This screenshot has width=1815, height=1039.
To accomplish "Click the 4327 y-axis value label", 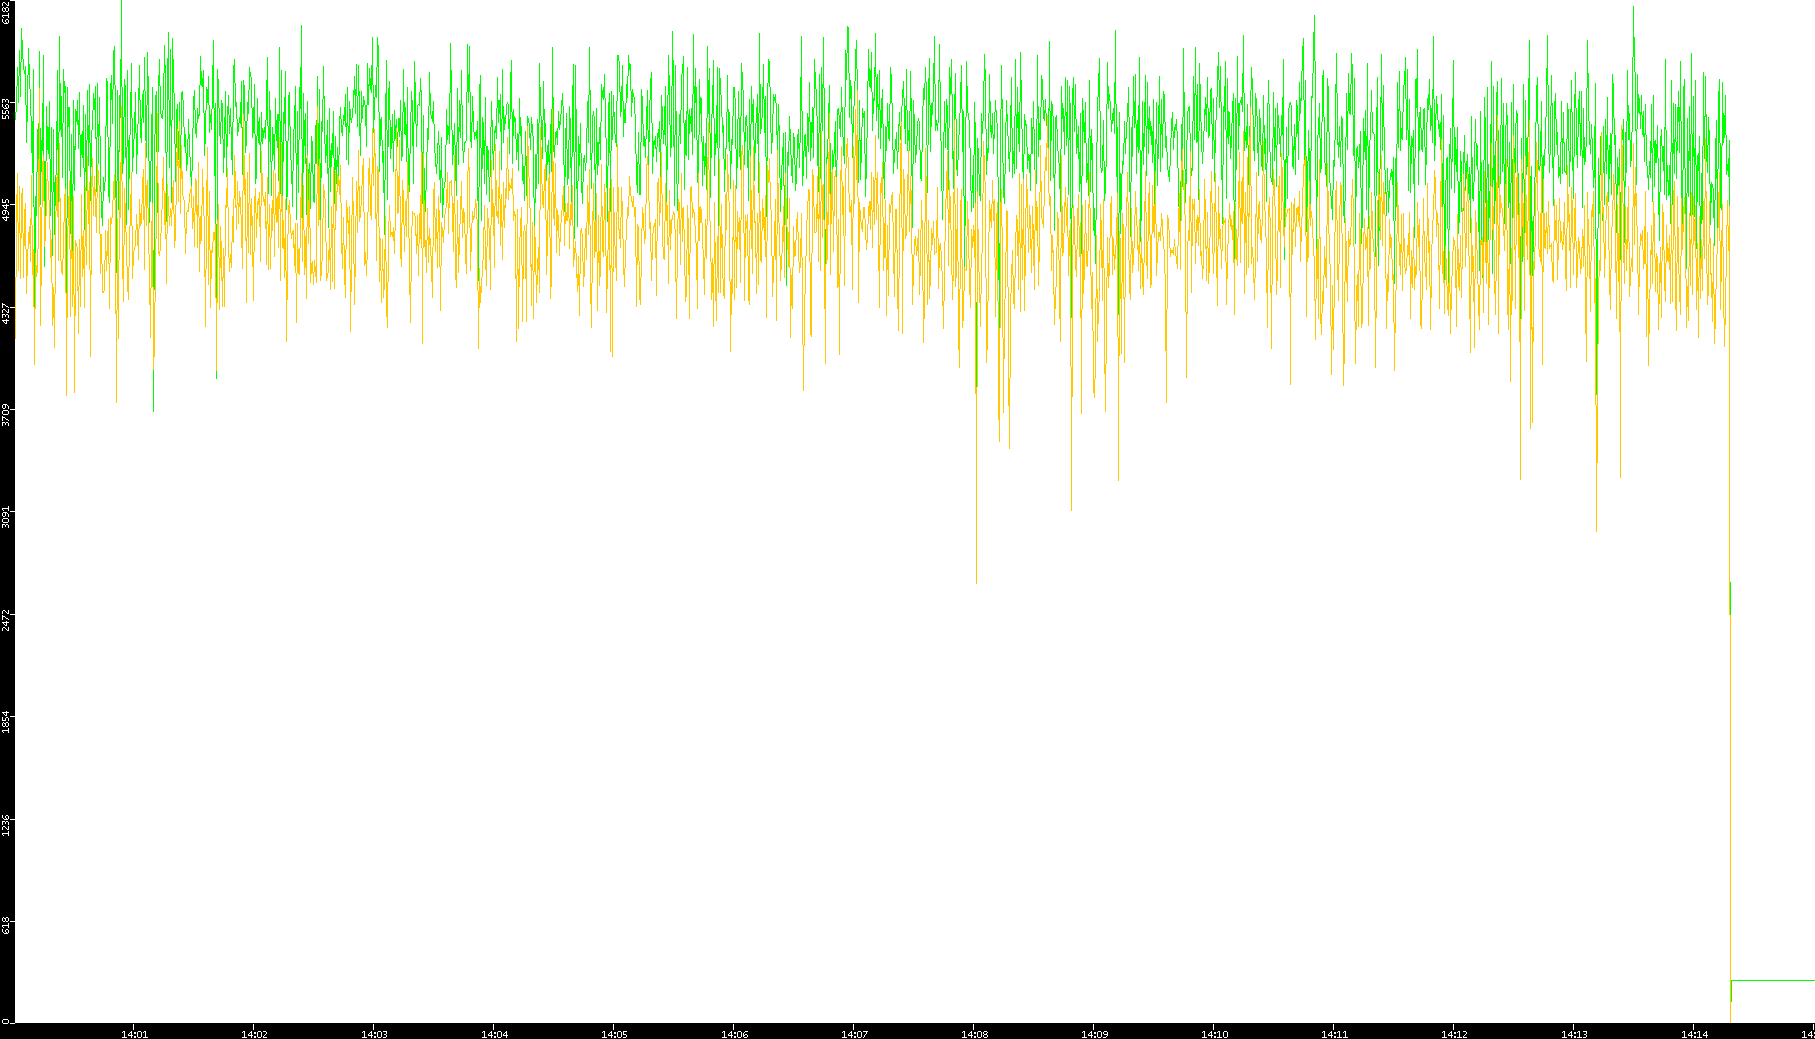I will click(6, 313).
